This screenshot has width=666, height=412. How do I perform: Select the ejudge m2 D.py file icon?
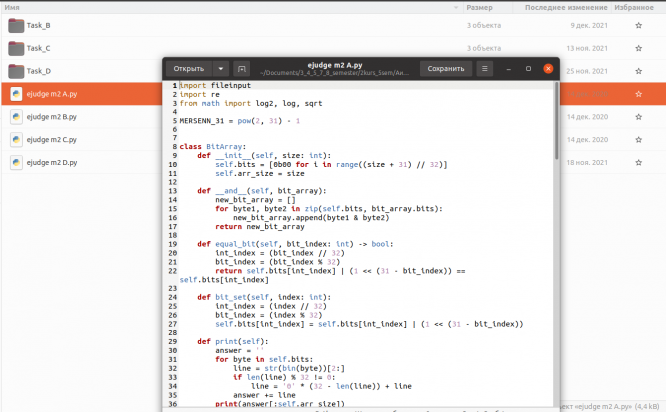coord(16,162)
